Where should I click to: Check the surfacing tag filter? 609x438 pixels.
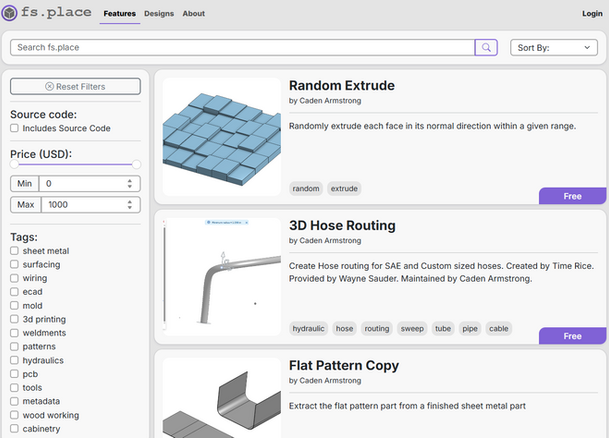[14, 264]
